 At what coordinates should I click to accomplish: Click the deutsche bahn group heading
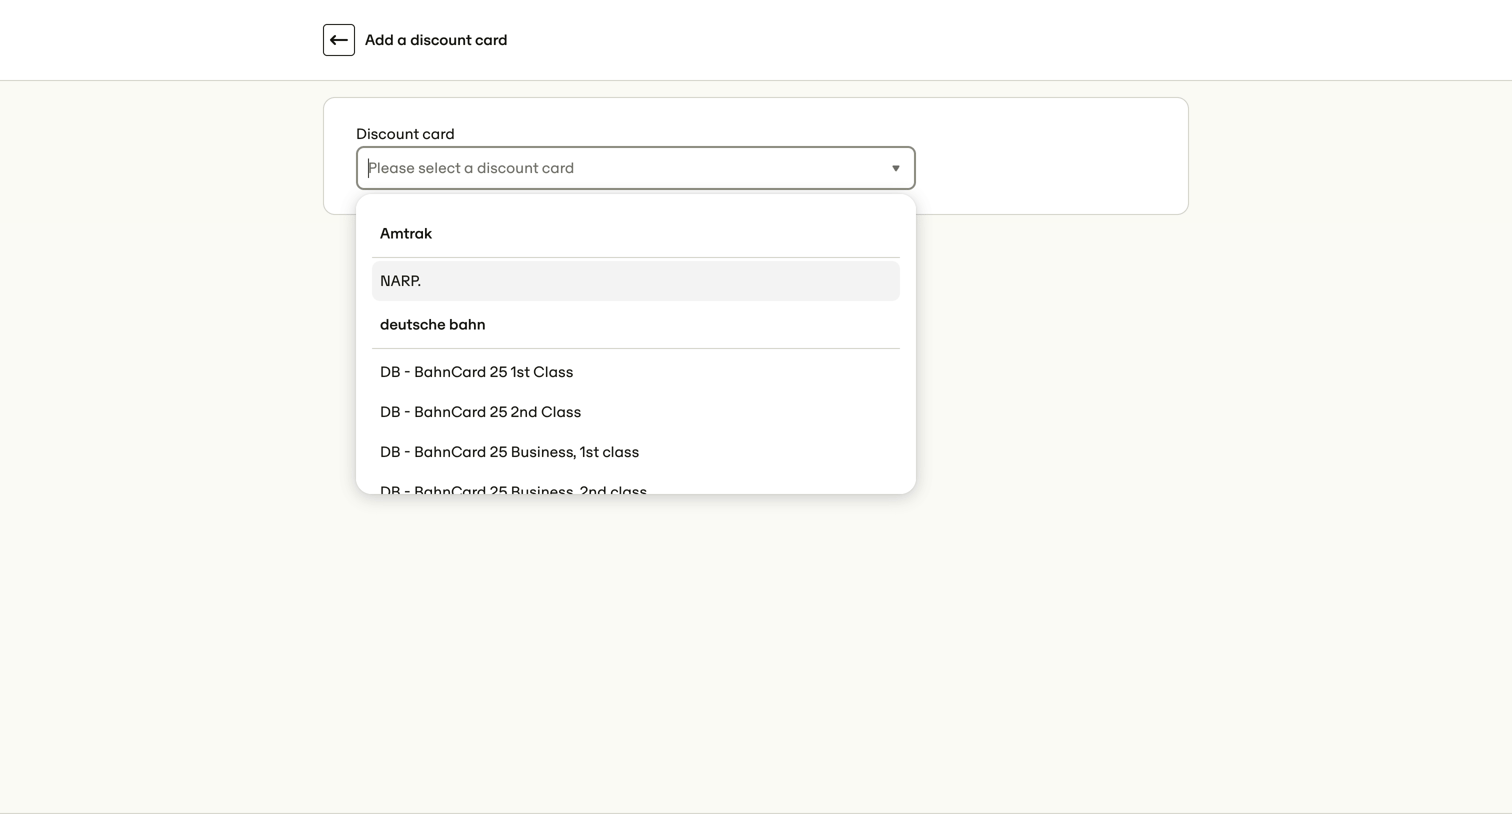coord(432,325)
